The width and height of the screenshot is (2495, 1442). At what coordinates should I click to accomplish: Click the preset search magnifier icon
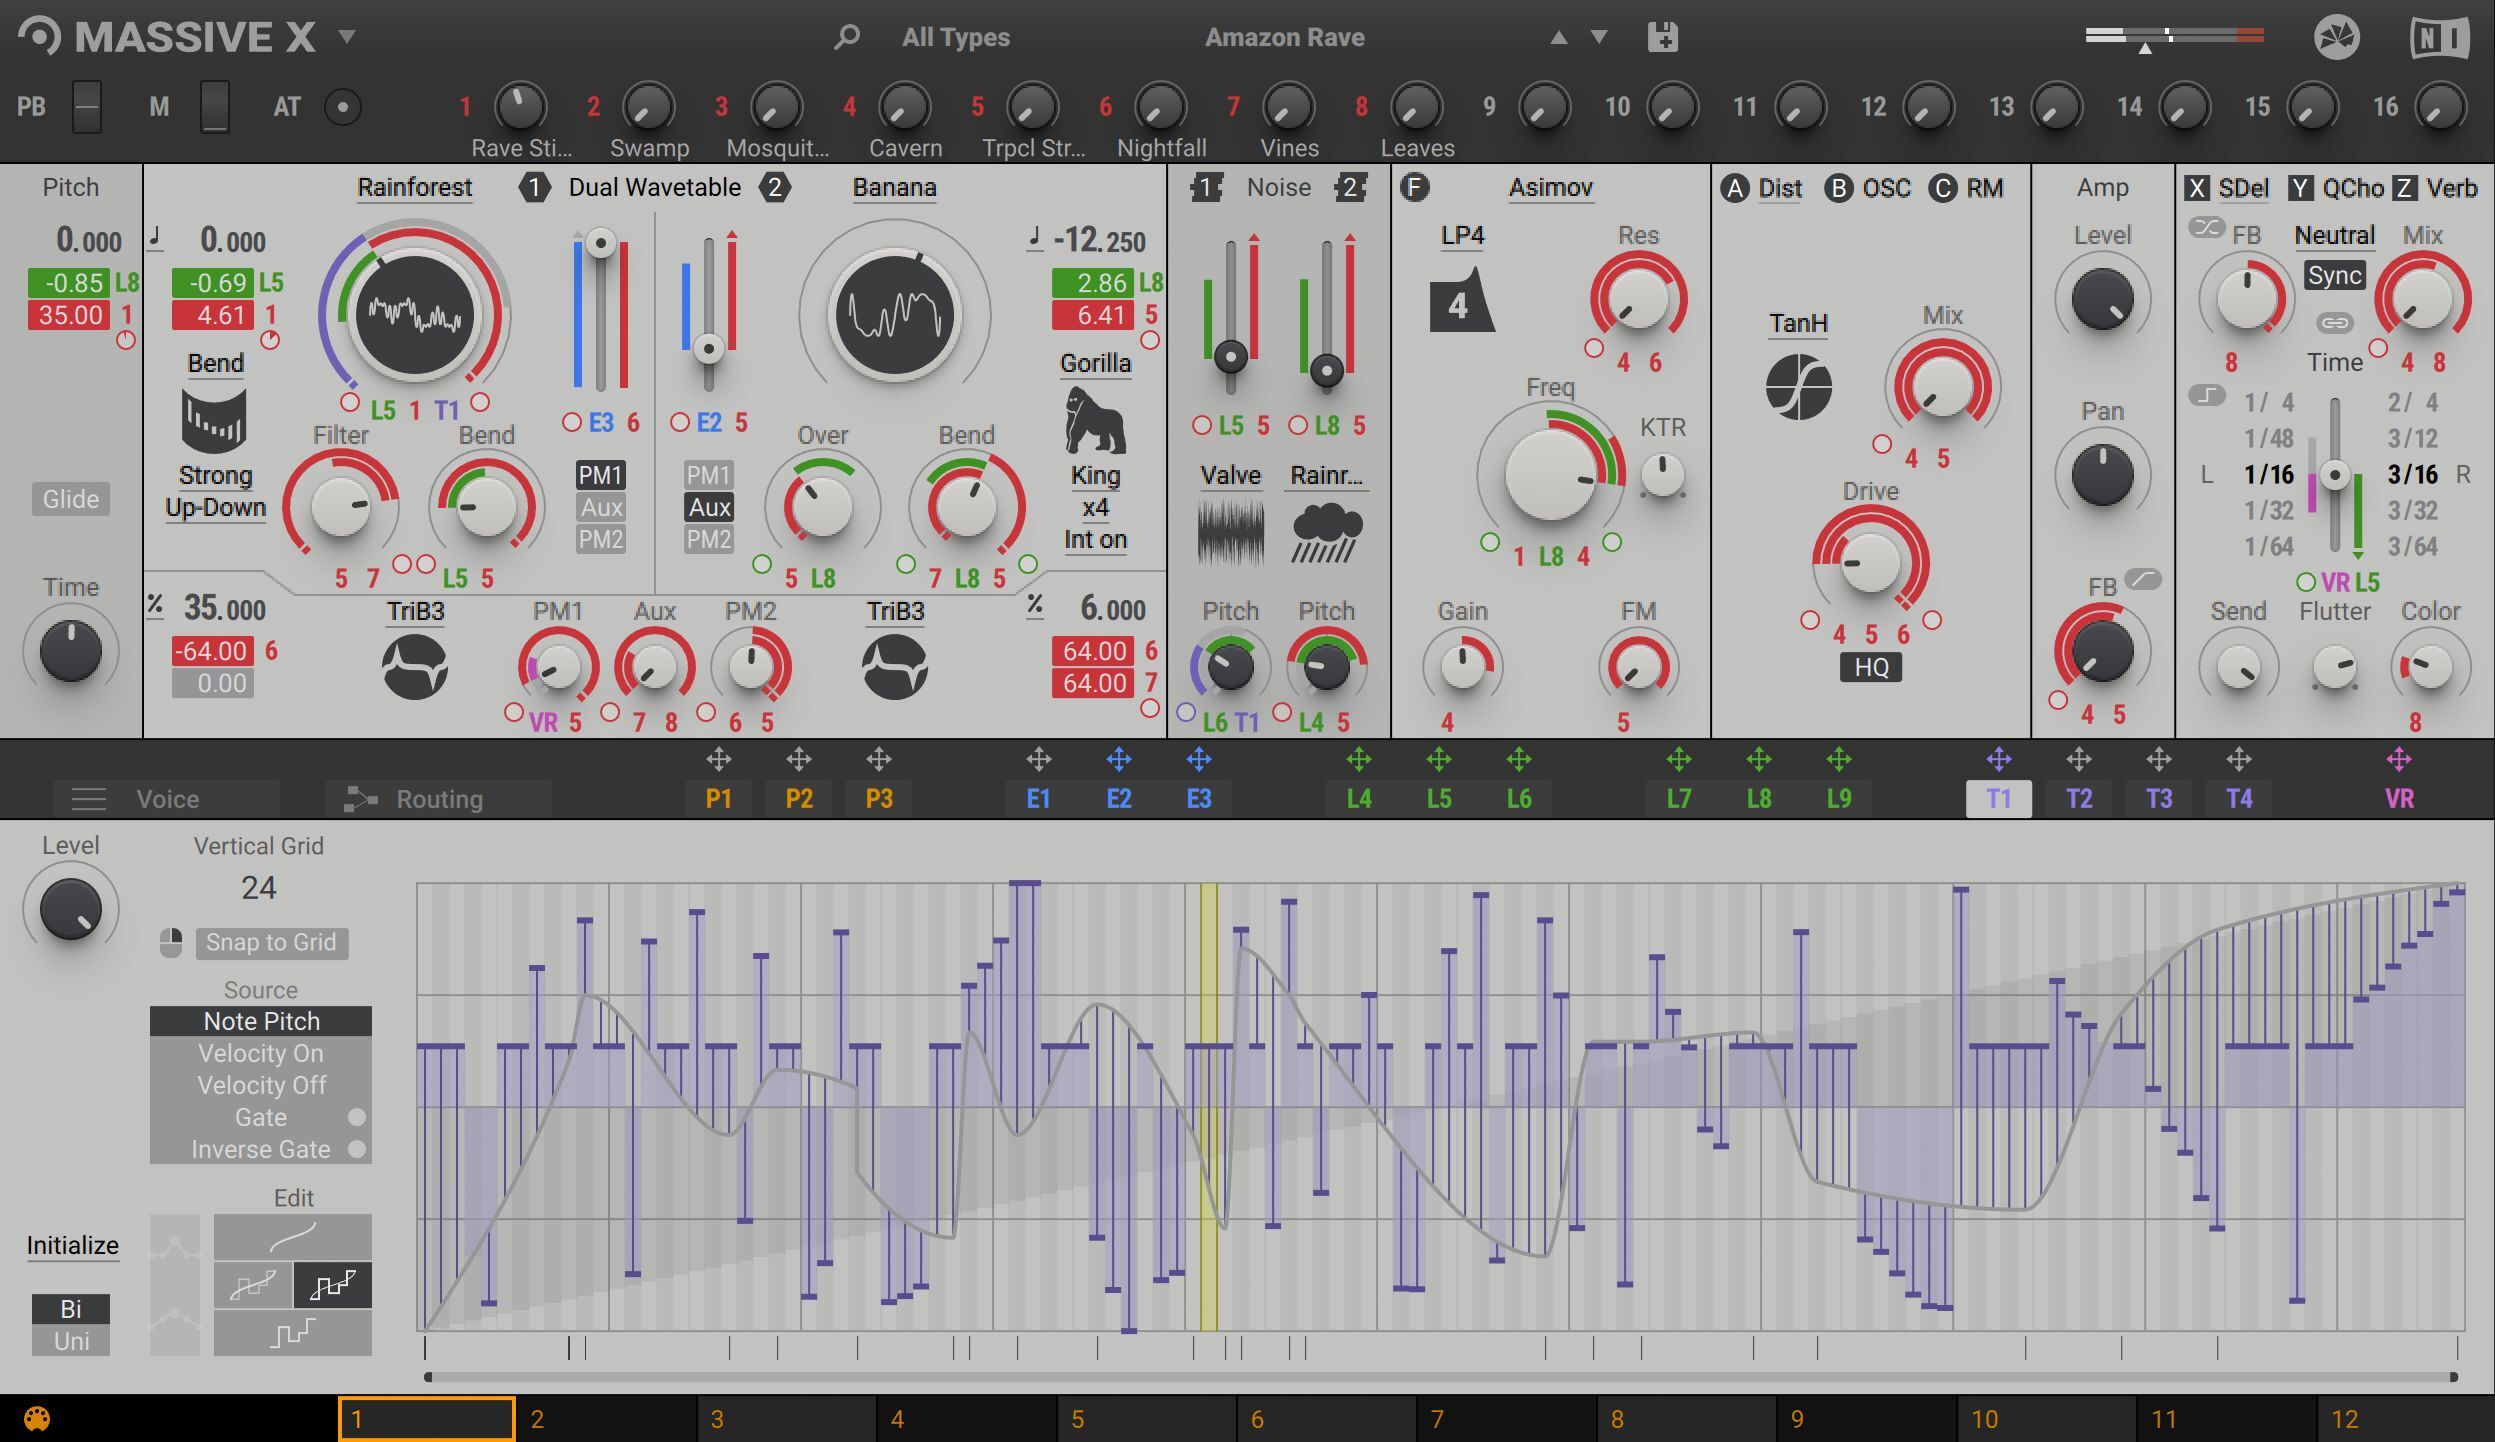[x=846, y=37]
